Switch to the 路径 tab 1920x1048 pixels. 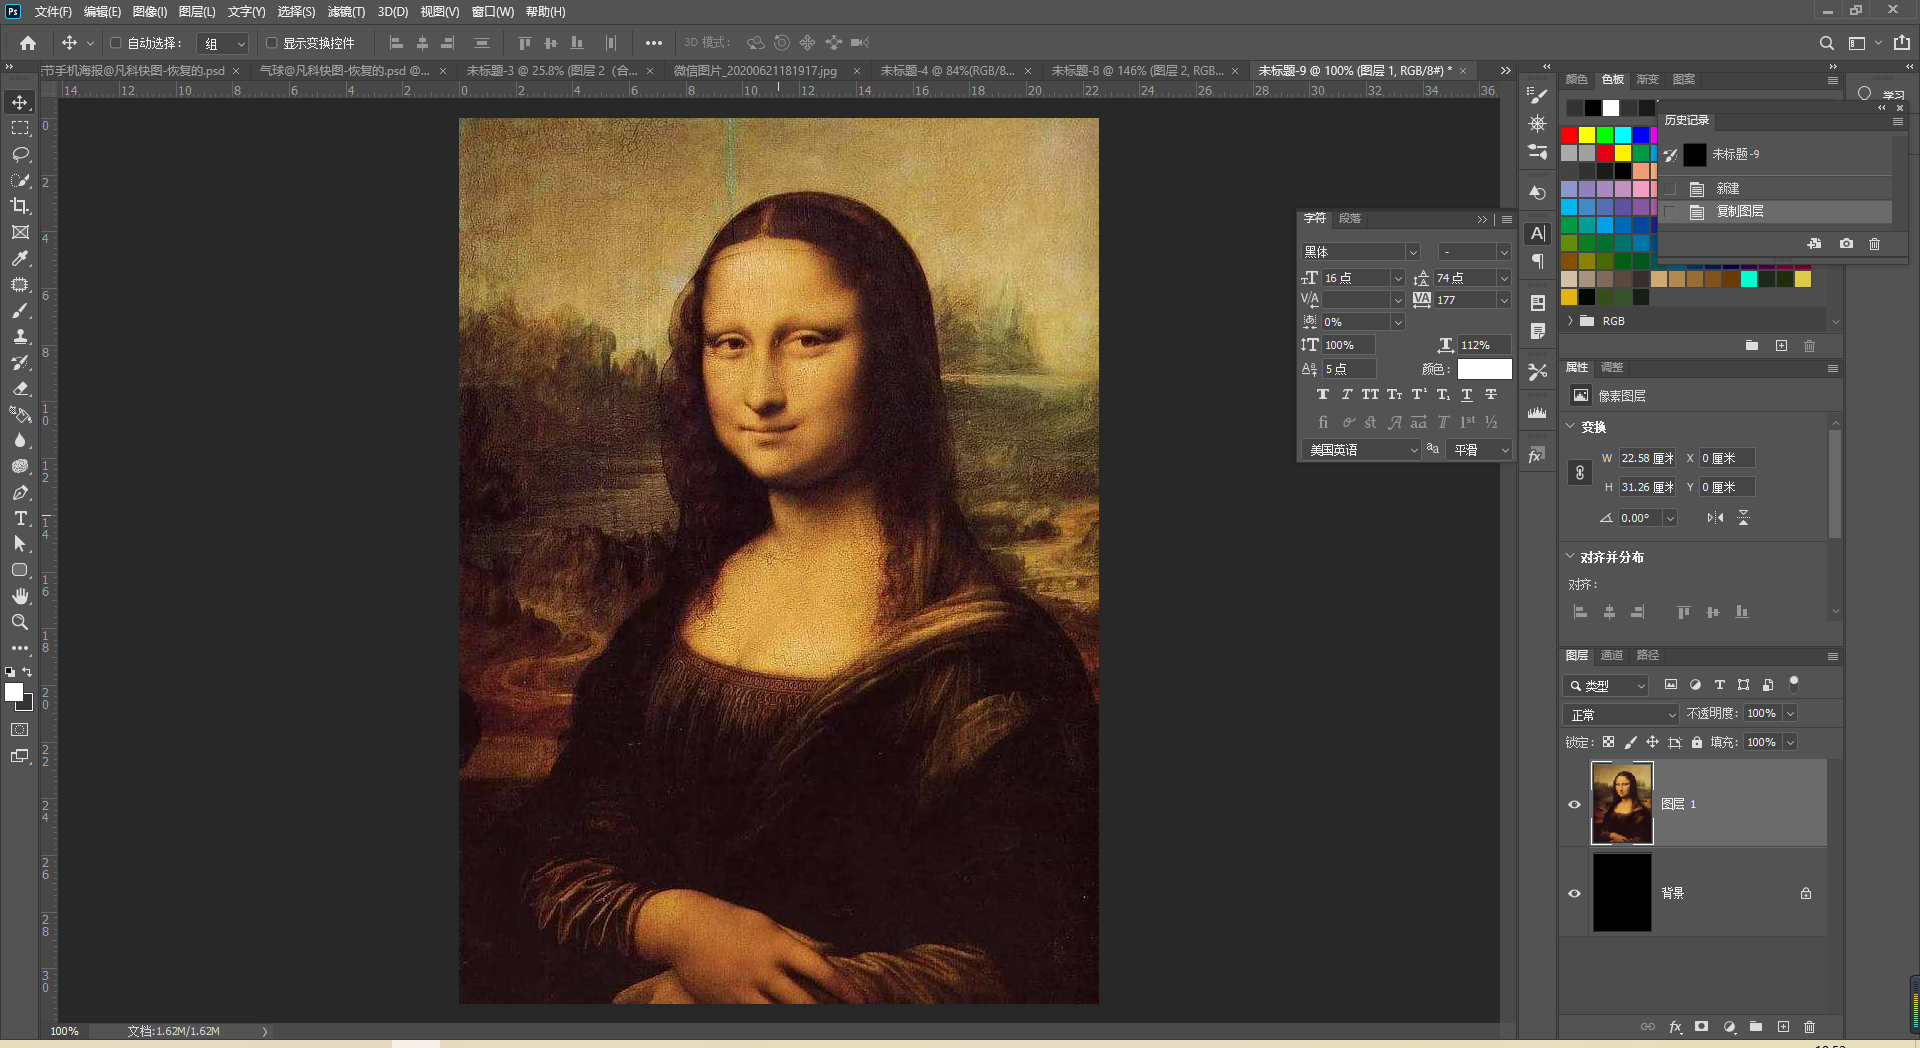tap(1648, 656)
